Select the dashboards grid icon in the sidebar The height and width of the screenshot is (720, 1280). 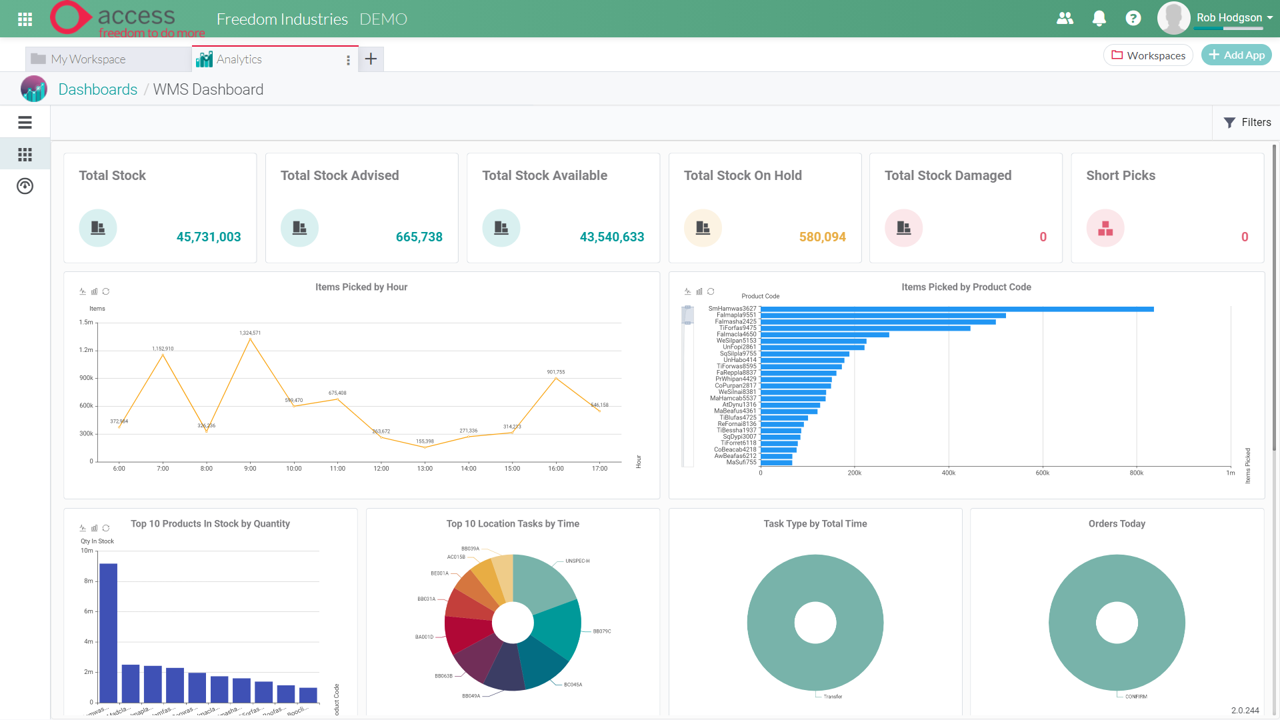click(x=25, y=154)
